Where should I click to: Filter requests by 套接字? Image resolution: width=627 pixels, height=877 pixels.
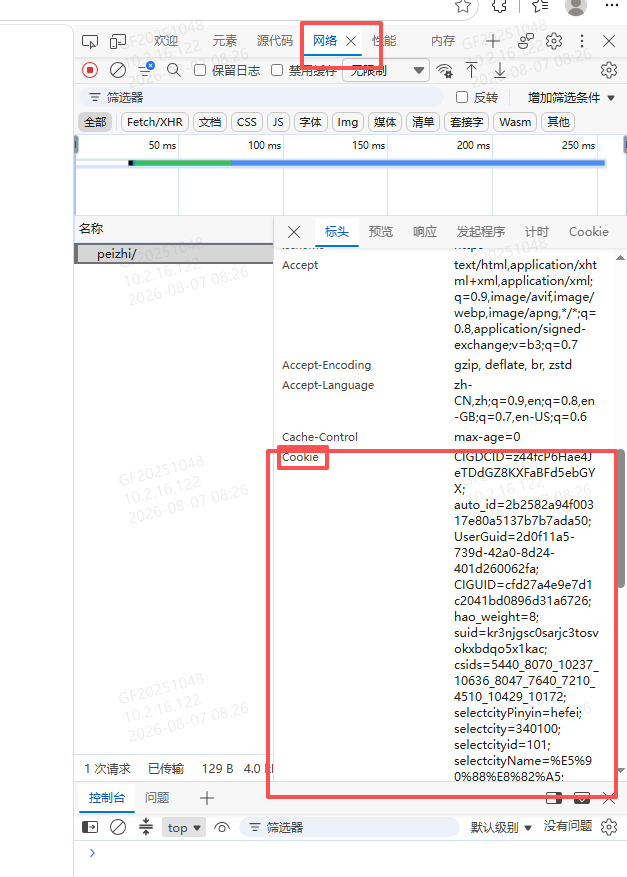point(466,122)
